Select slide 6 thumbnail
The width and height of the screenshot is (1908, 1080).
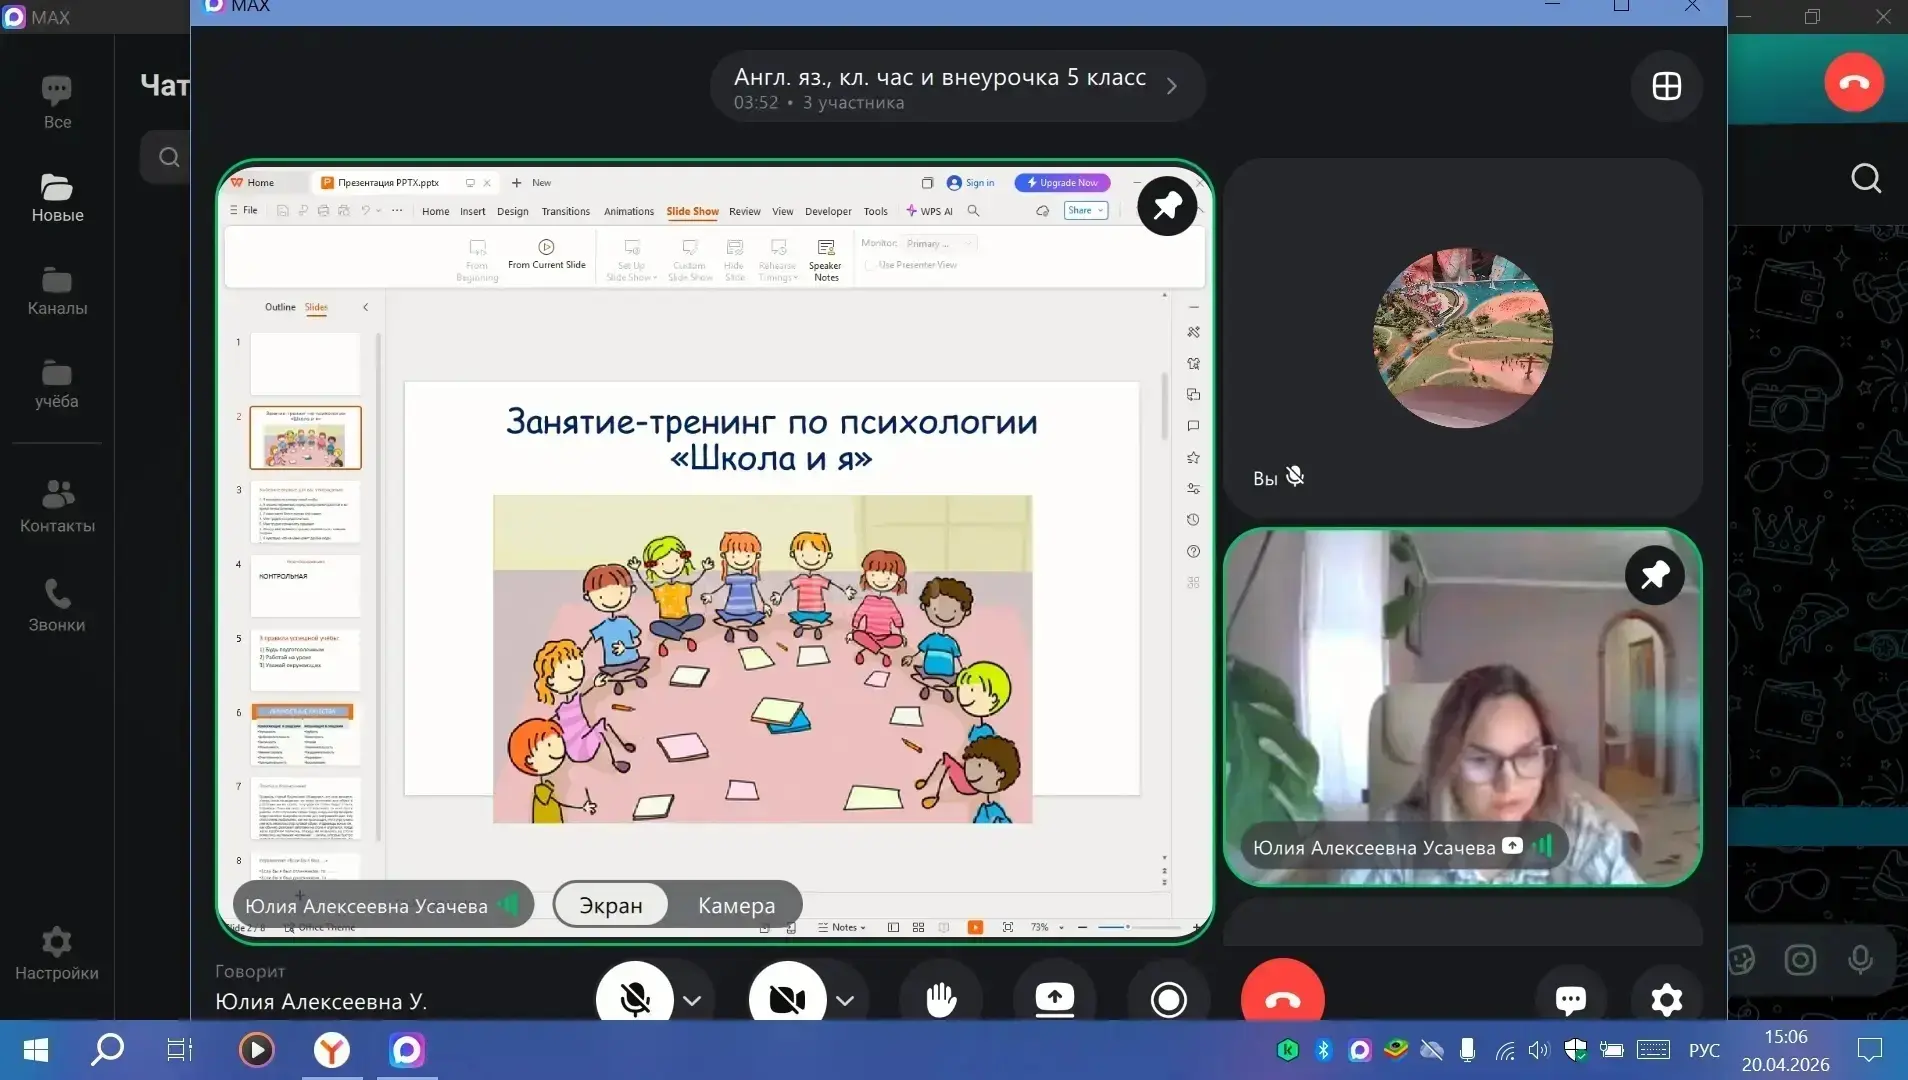pos(305,734)
